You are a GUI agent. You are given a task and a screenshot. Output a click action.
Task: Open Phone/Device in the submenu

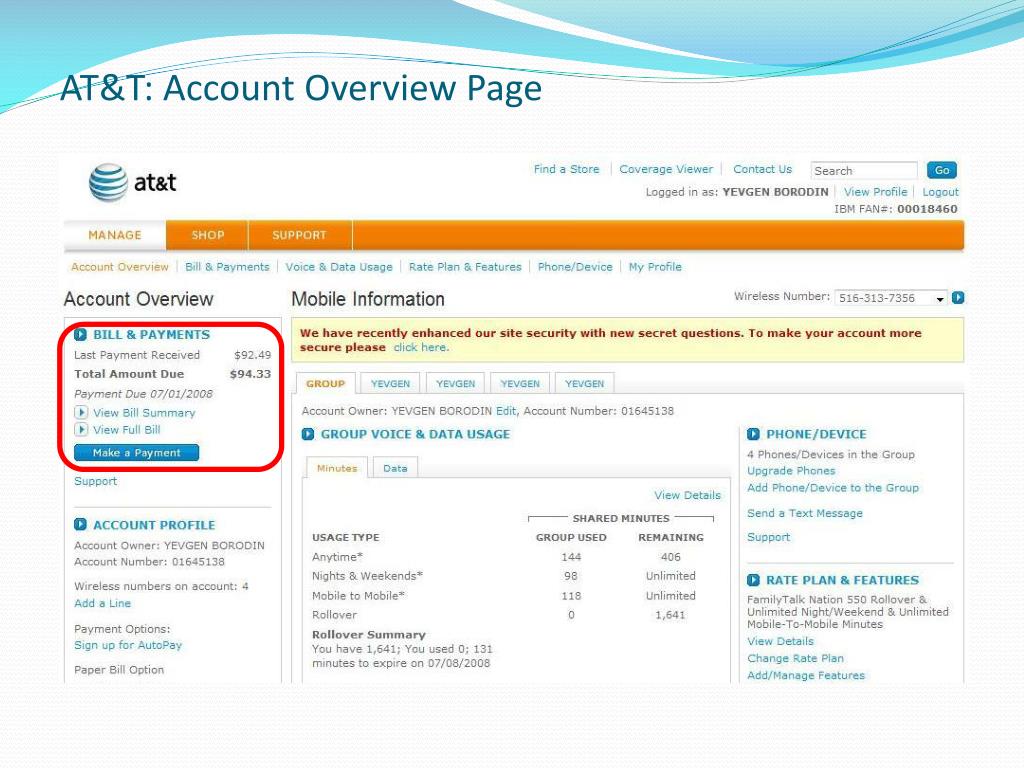click(575, 267)
